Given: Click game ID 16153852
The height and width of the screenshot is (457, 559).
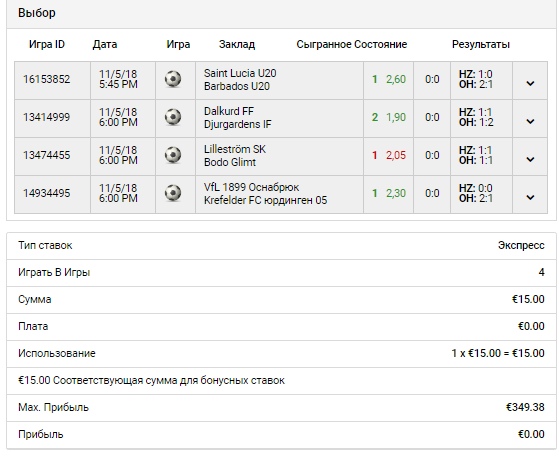Looking at the screenshot, I should click(47, 79).
